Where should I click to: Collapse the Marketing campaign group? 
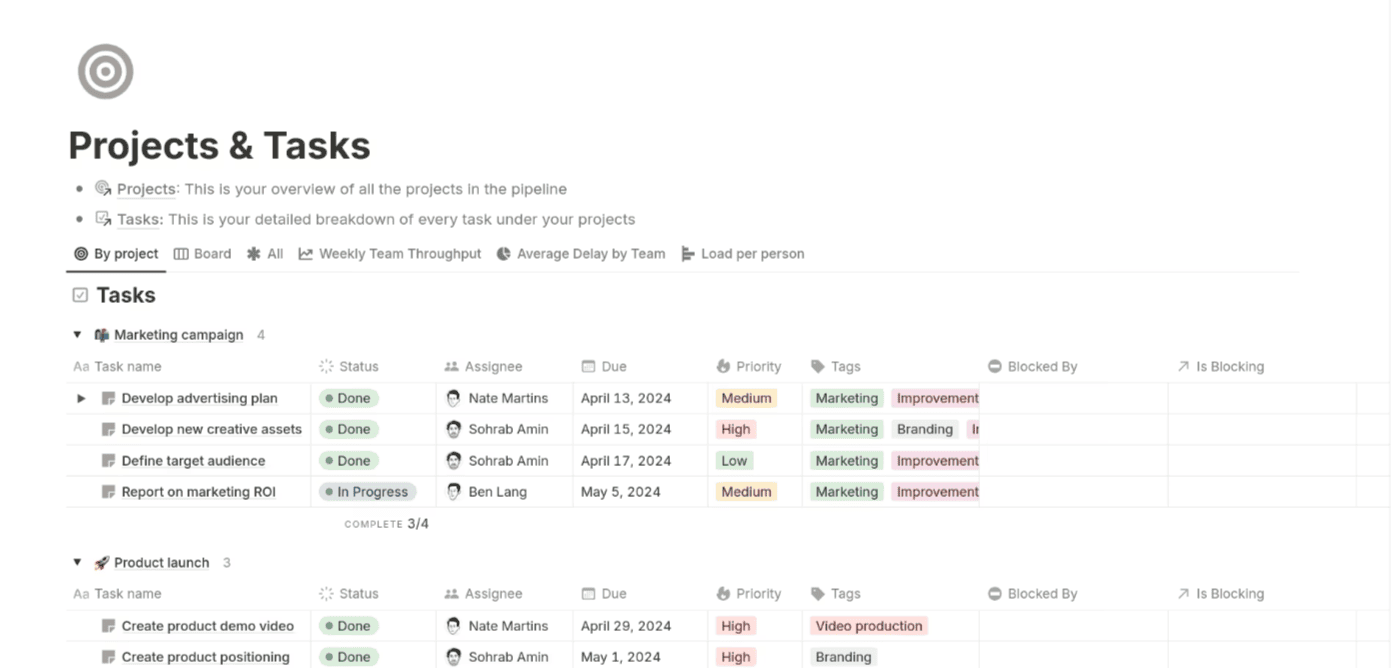[x=77, y=335]
